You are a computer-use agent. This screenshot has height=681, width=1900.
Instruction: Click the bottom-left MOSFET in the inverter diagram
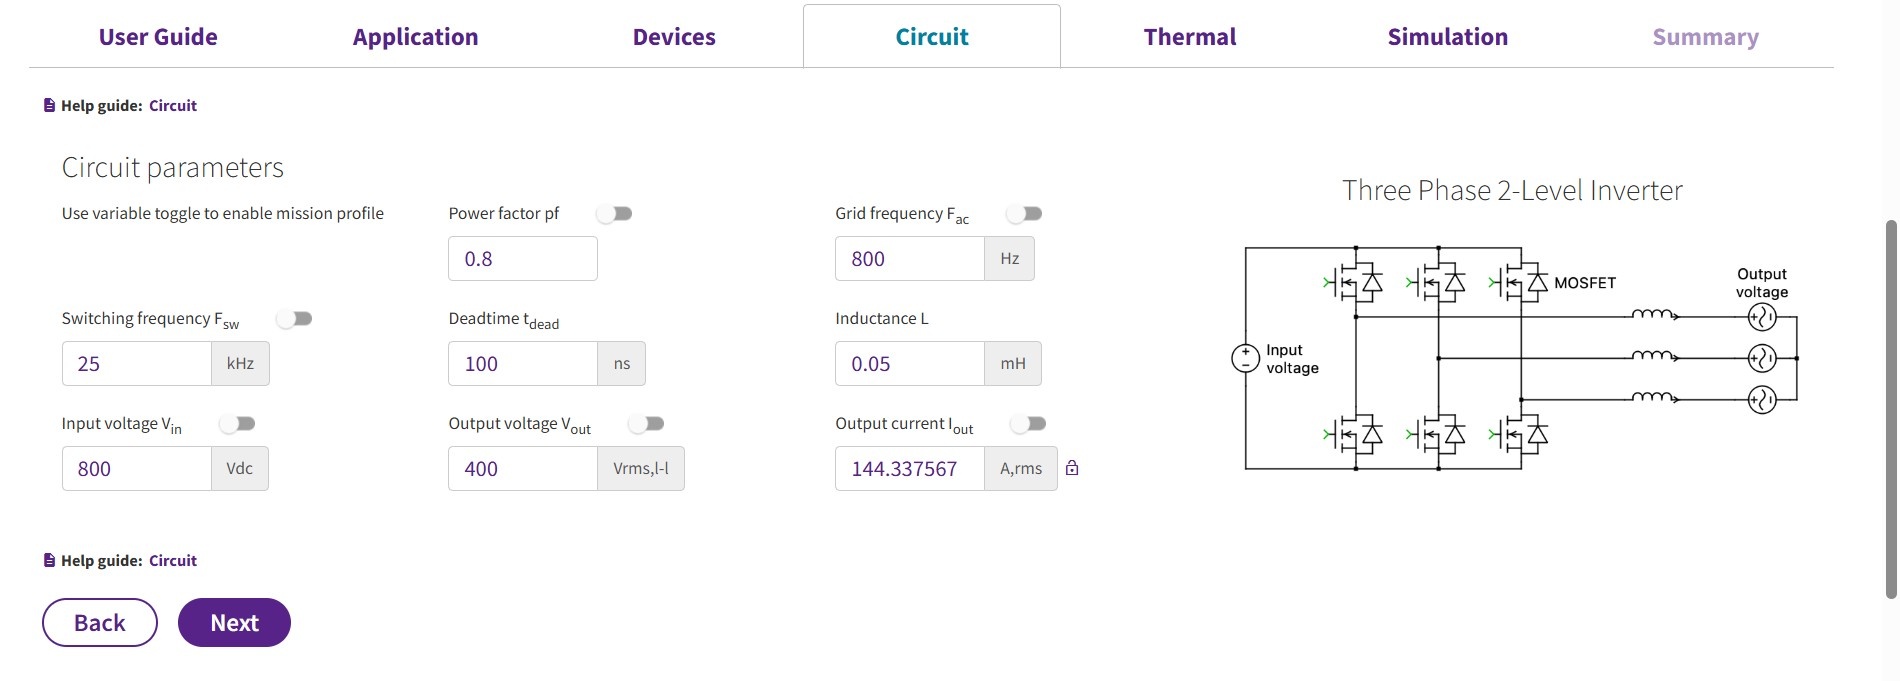(x=1354, y=434)
